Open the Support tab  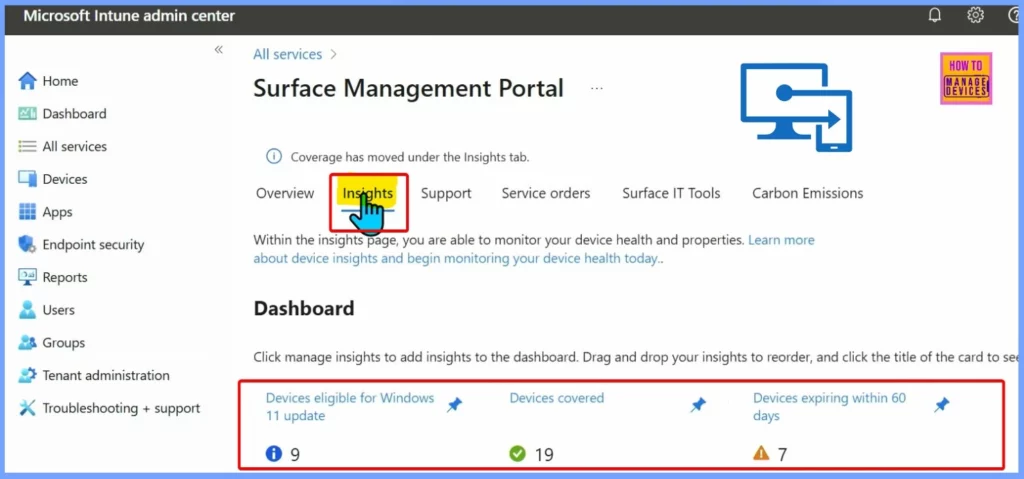click(446, 193)
